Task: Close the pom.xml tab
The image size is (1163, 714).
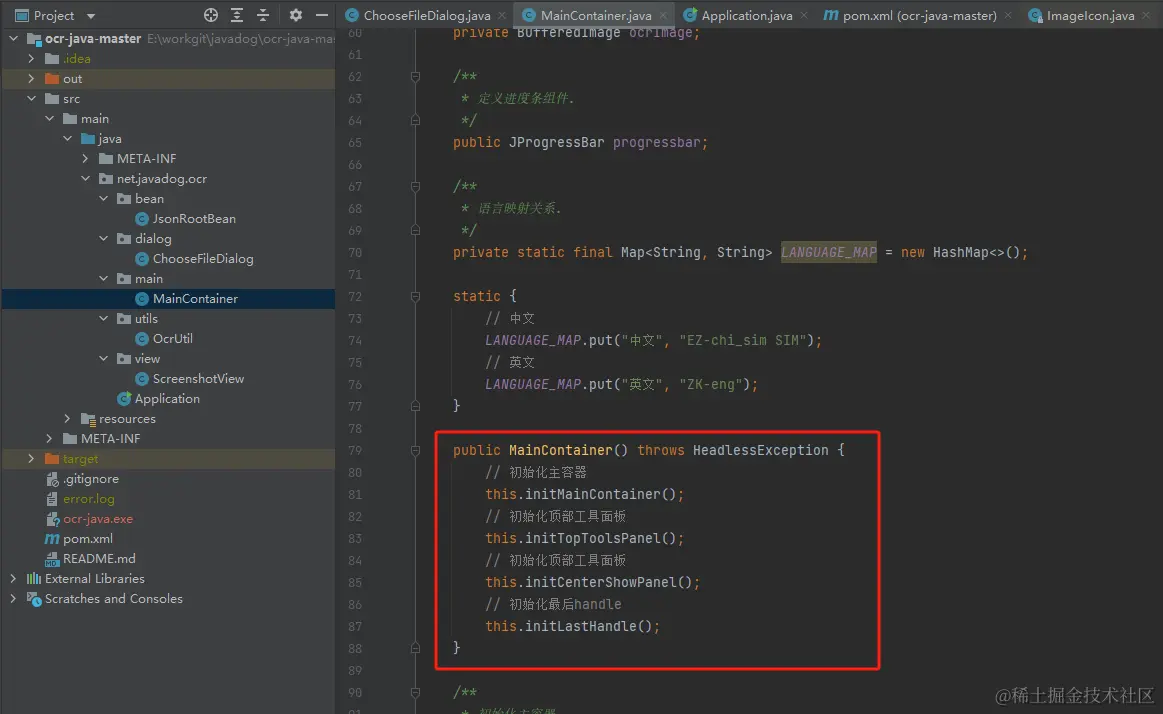Action: [x=1008, y=15]
